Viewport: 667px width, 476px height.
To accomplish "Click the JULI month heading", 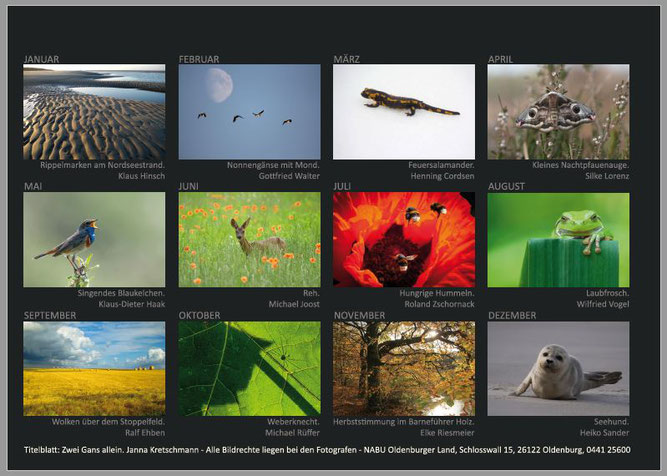I will click(342, 186).
